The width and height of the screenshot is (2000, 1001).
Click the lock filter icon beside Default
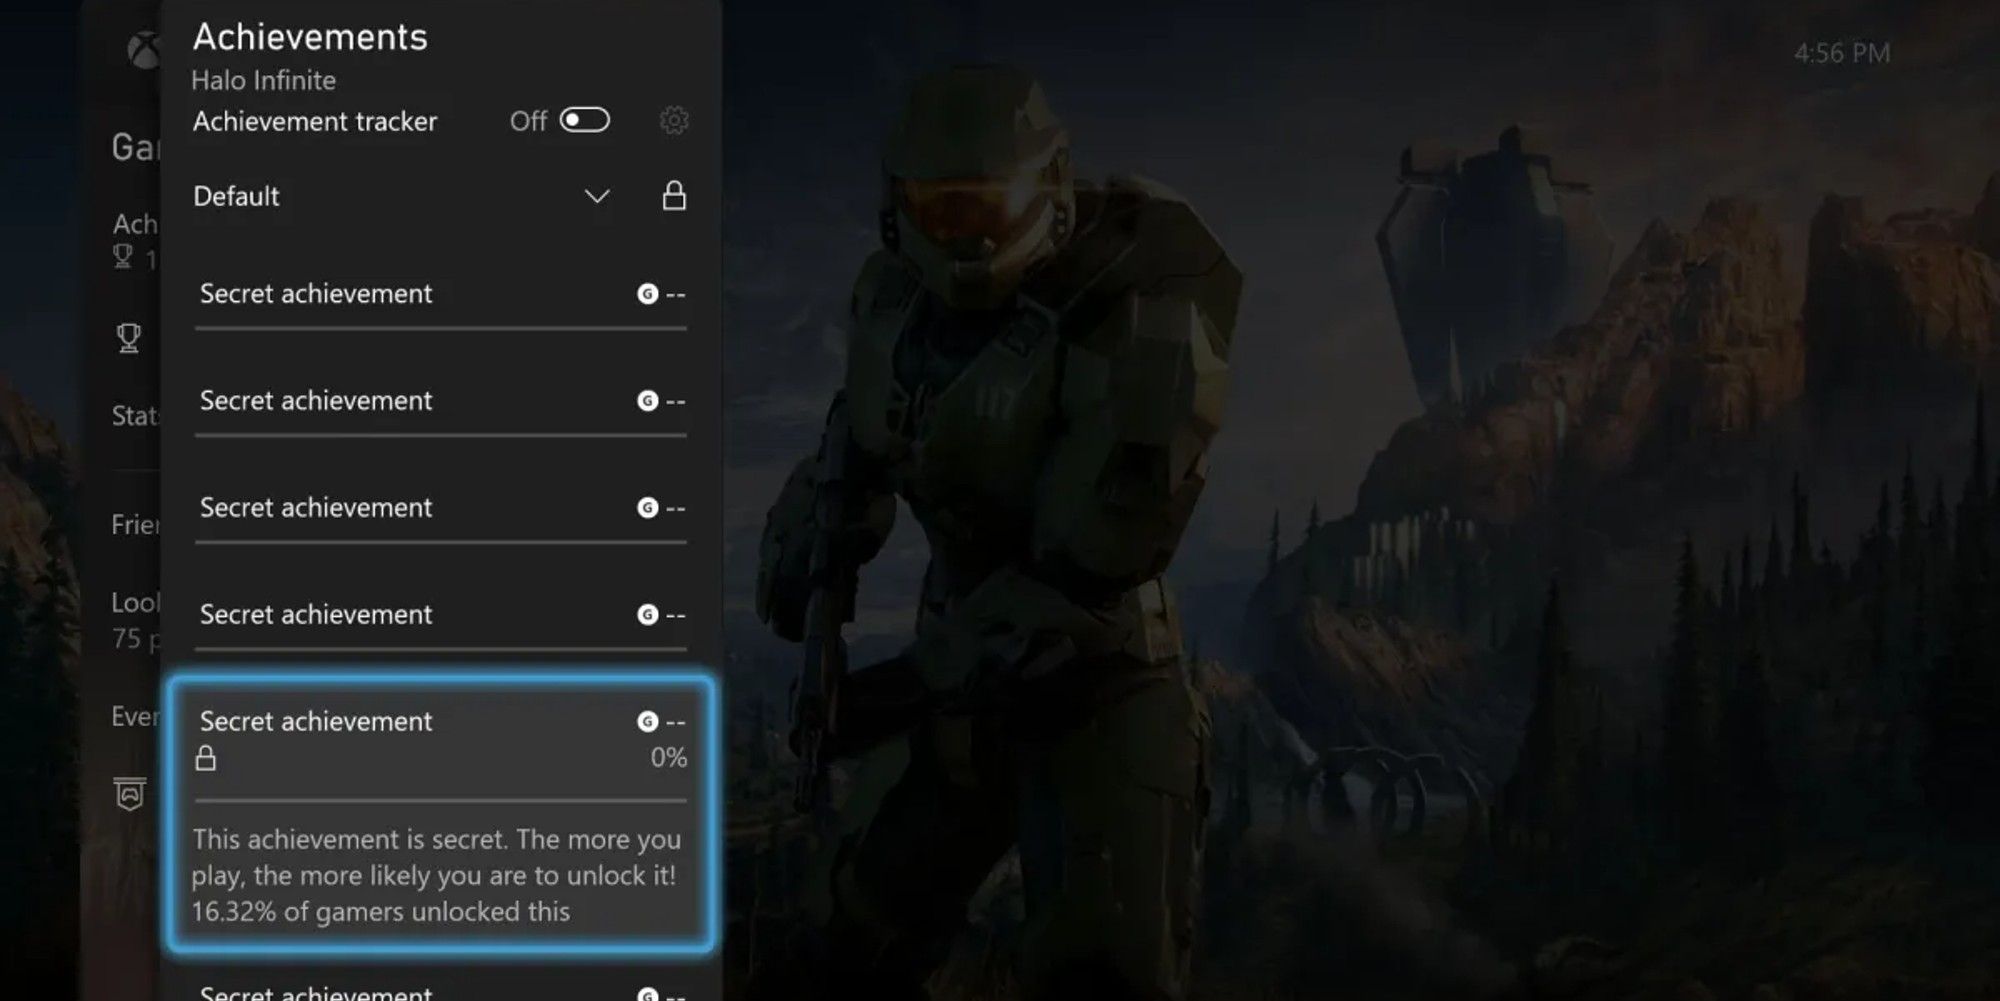tap(674, 195)
